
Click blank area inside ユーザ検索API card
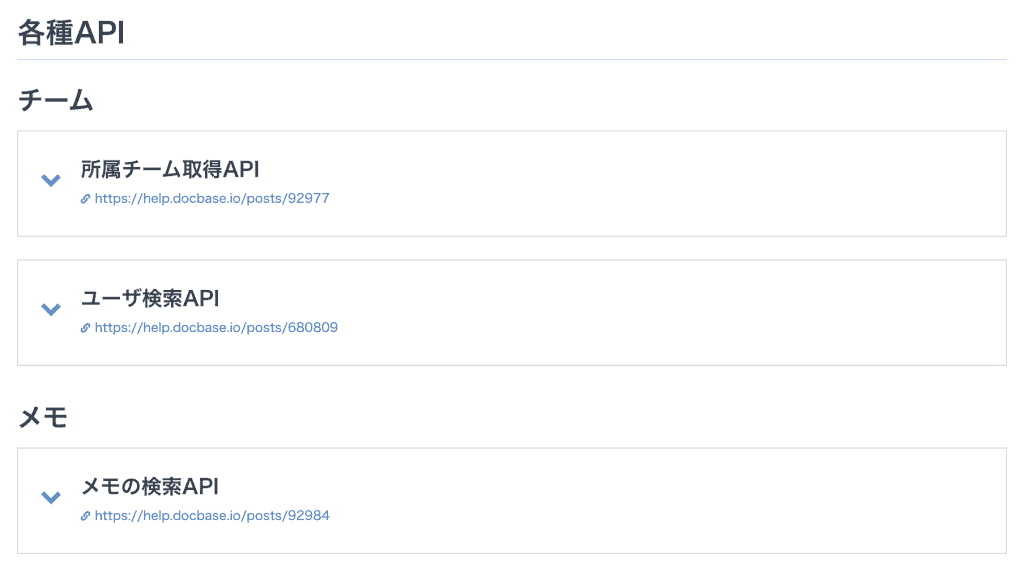[x=653, y=313]
